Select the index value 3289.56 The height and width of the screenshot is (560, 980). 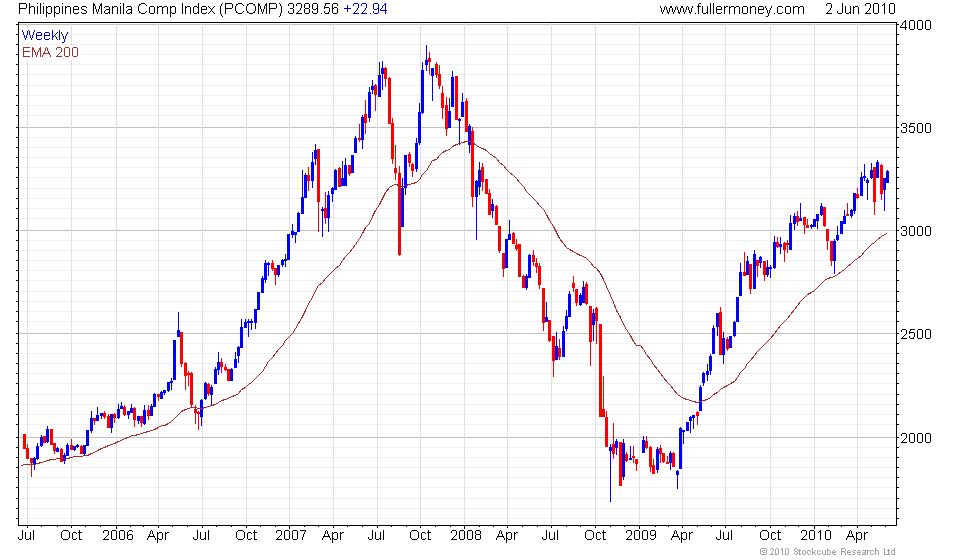point(312,9)
